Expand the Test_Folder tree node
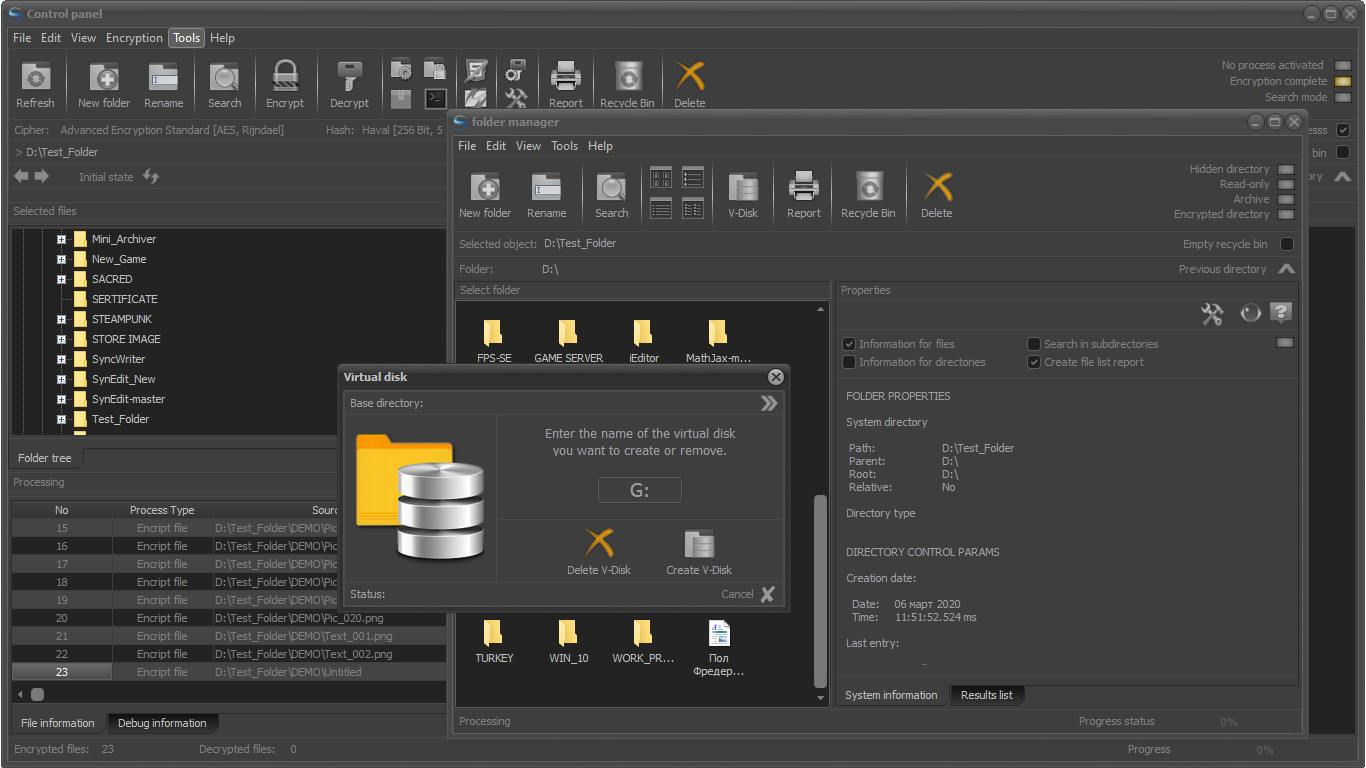Image resolution: width=1366 pixels, height=768 pixels. click(61, 419)
